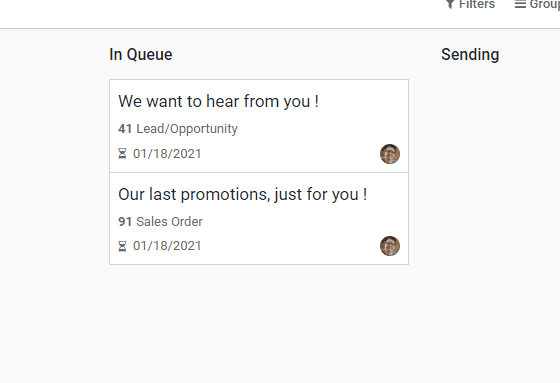Click the avatar on 'hear from you' card
The width and height of the screenshot is (560, 383).
[x=390, y=154]
